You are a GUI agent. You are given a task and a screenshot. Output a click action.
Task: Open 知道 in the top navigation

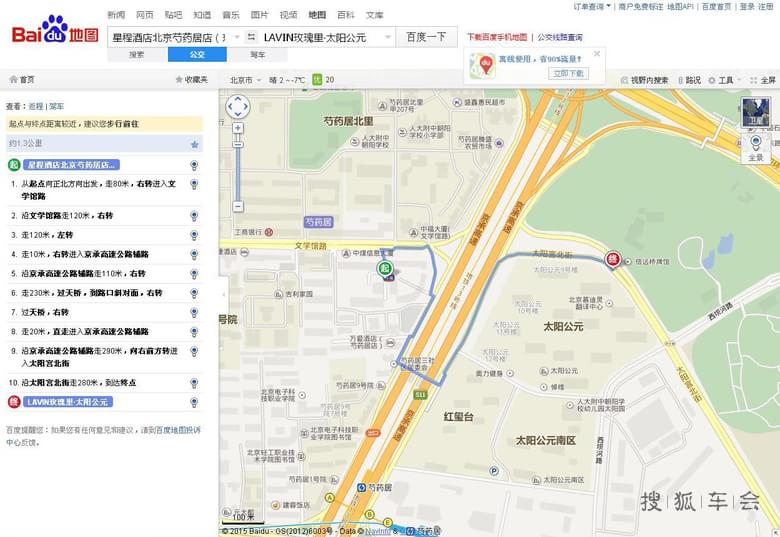(202, 15)
